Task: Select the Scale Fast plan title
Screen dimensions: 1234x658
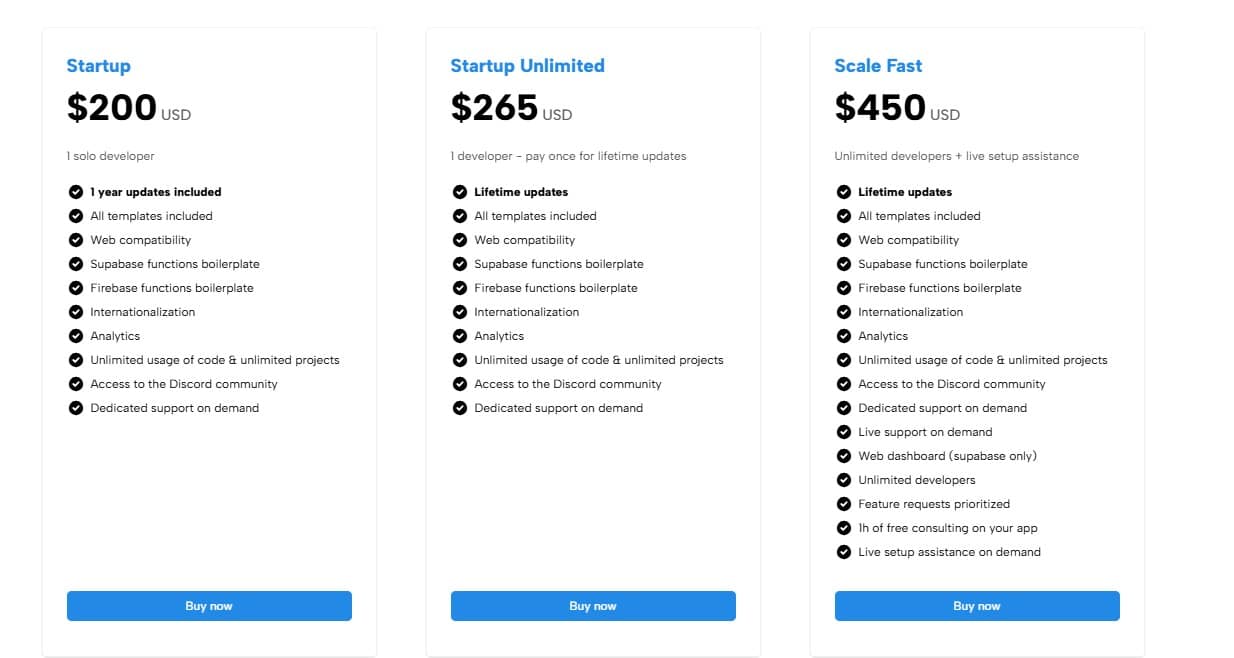Action: tap(878, 65)
